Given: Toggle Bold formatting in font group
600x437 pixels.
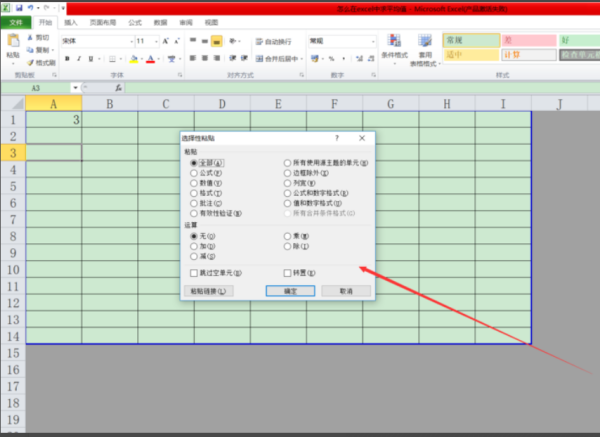Looking at the screenshot, I should click(67, 59).
